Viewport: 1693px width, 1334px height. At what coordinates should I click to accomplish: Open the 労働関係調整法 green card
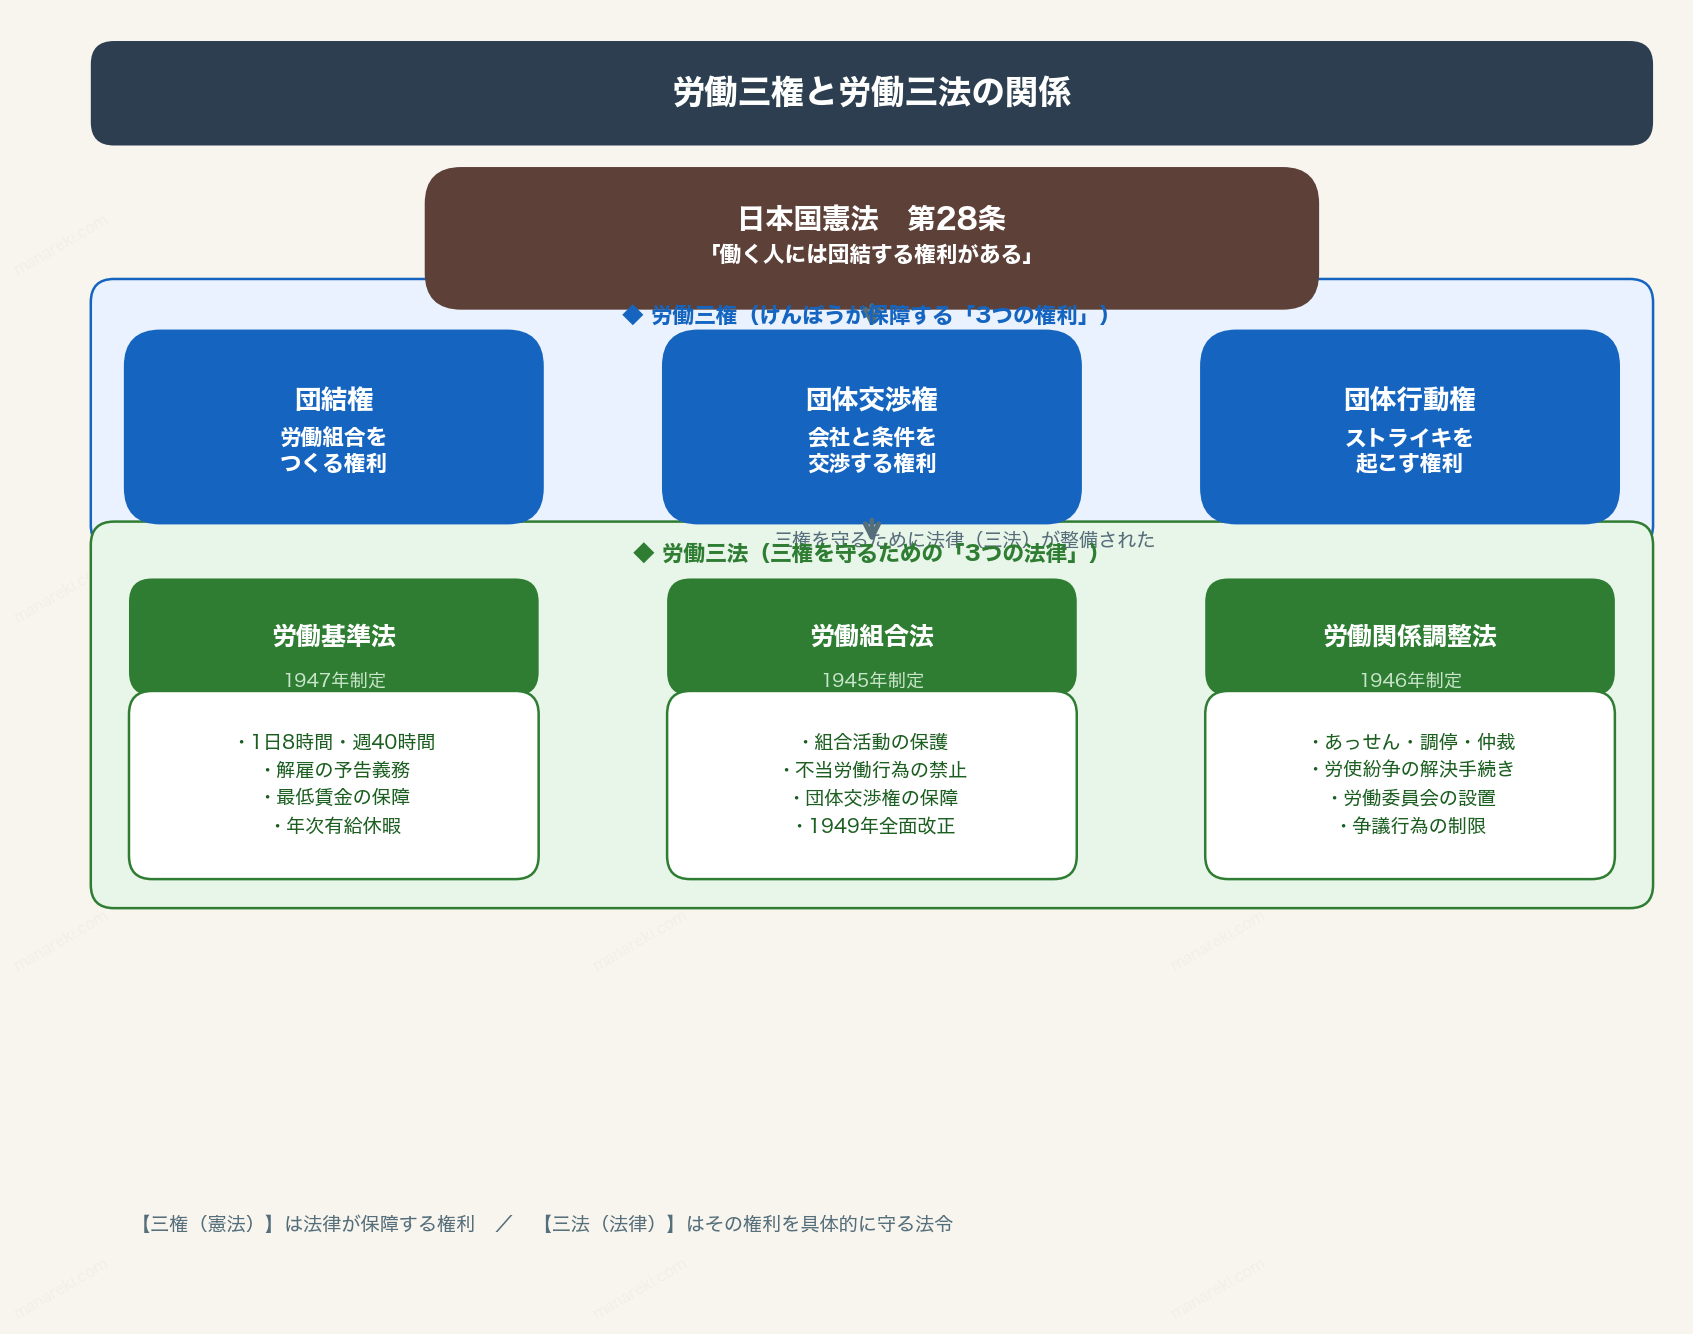[1410, 635]
